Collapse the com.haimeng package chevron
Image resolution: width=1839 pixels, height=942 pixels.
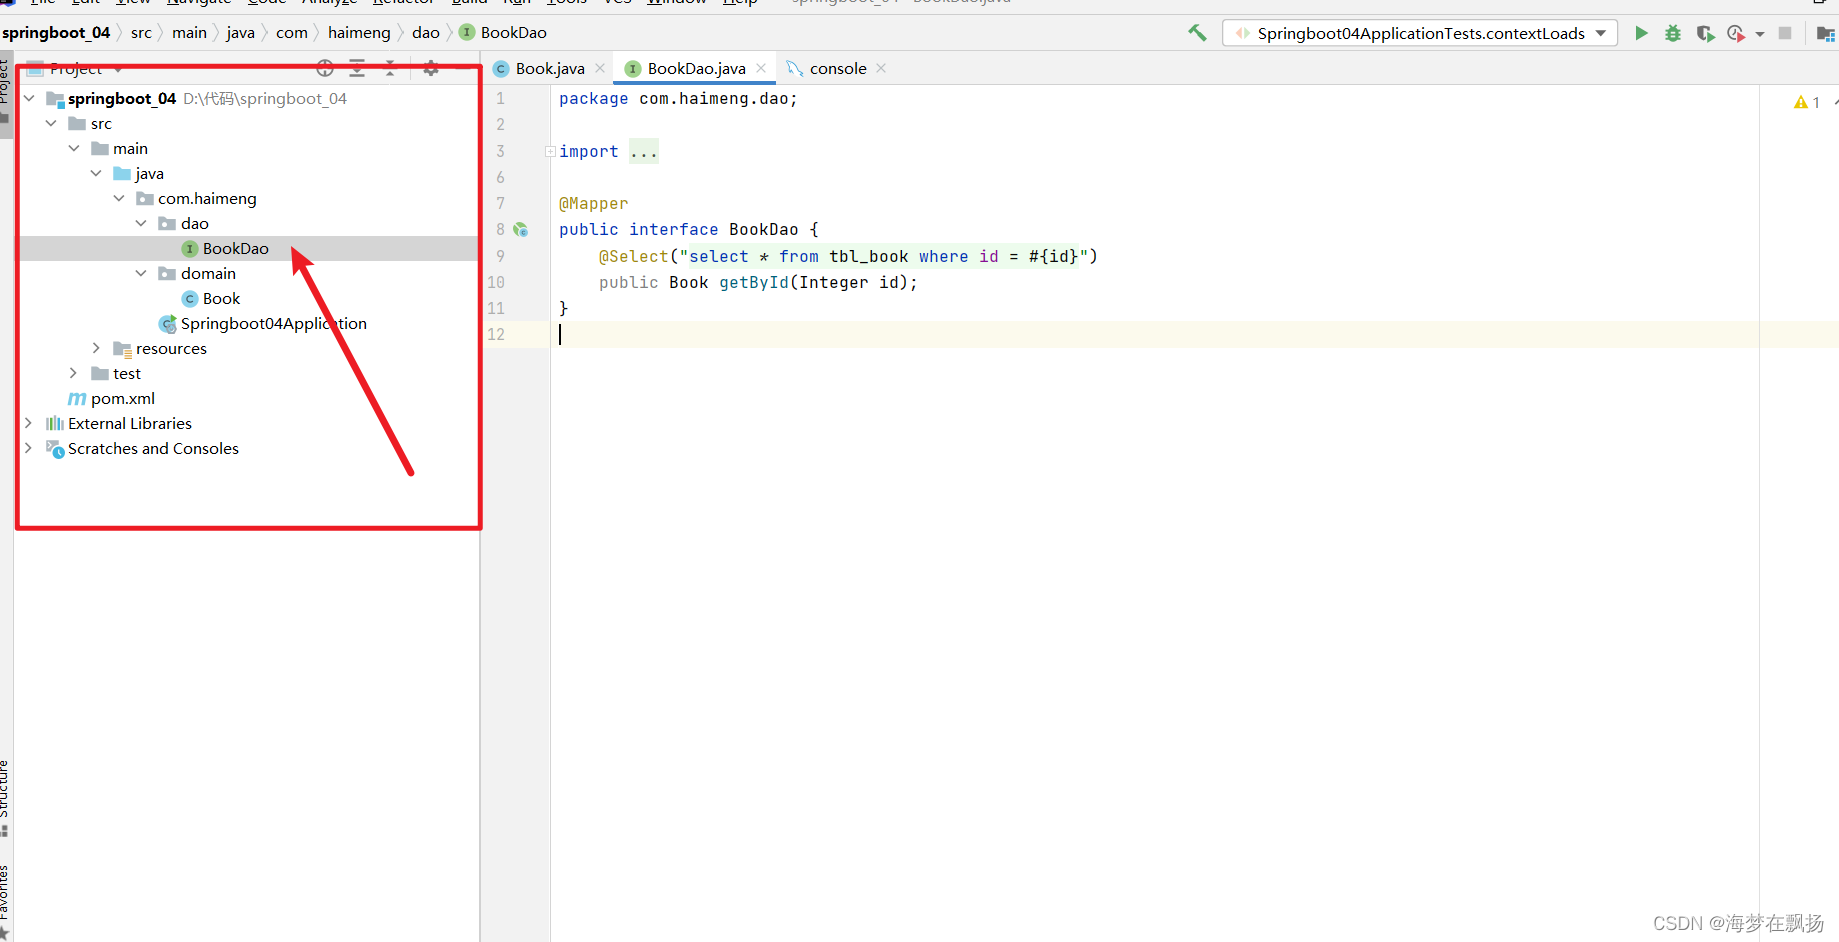point(119,198)
